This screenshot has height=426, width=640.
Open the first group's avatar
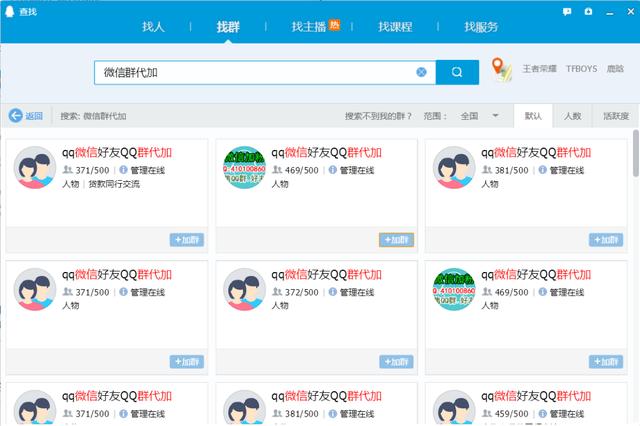click(x=35, y=167)
